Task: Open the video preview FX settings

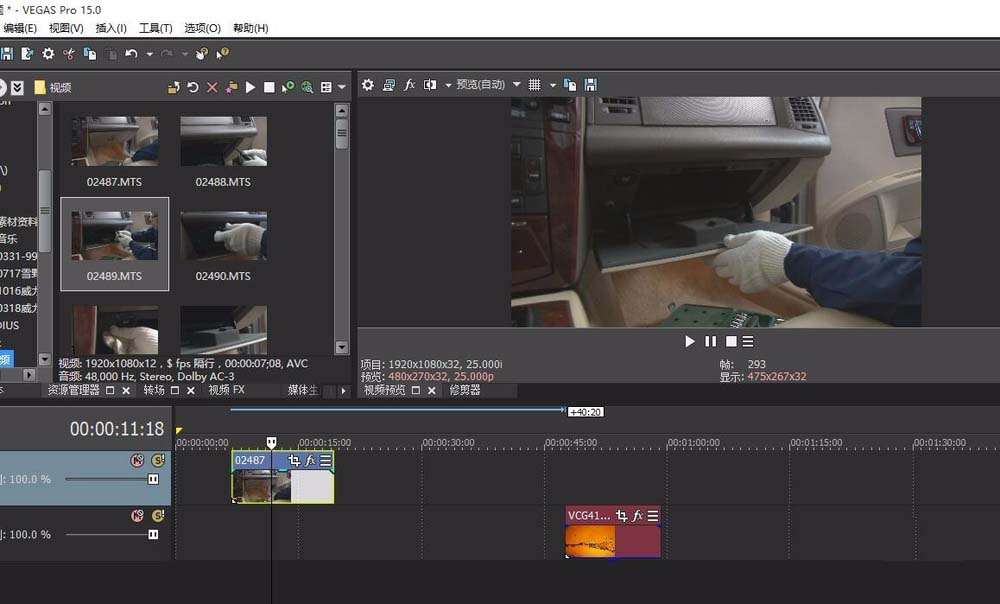Action: 409,85
